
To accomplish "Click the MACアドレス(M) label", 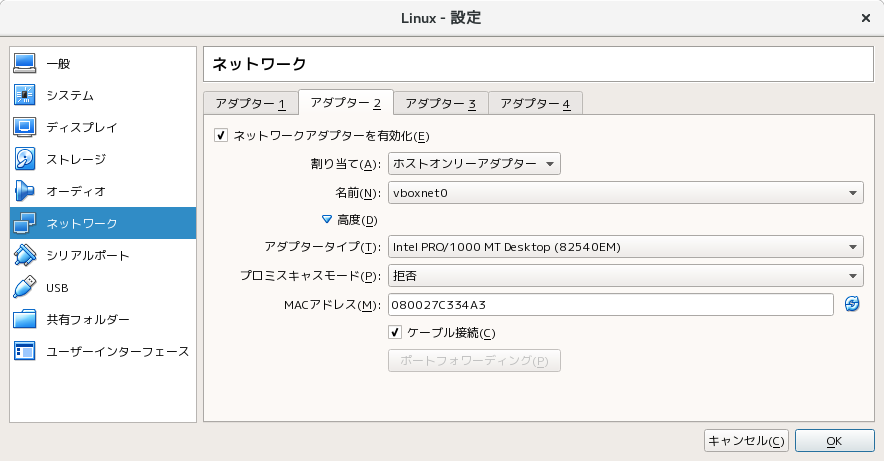I will pos(333,305).
